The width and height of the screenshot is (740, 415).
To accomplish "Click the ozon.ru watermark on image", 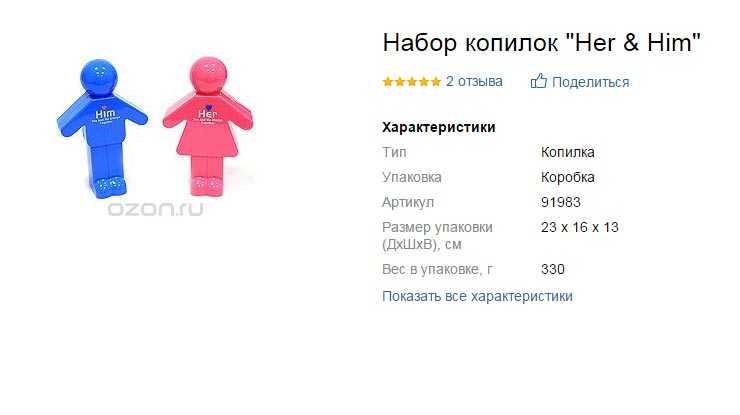I will pyautogui.click(x=155, y=209).
